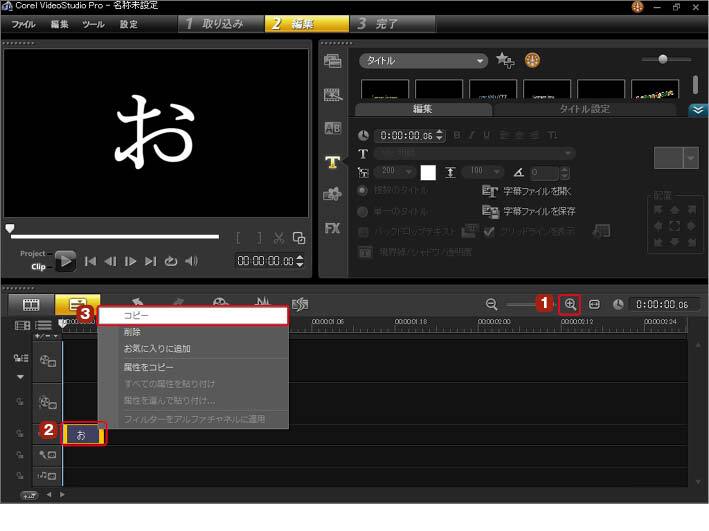
Task: Toggle title track lock icon
Action: point(20,434)
